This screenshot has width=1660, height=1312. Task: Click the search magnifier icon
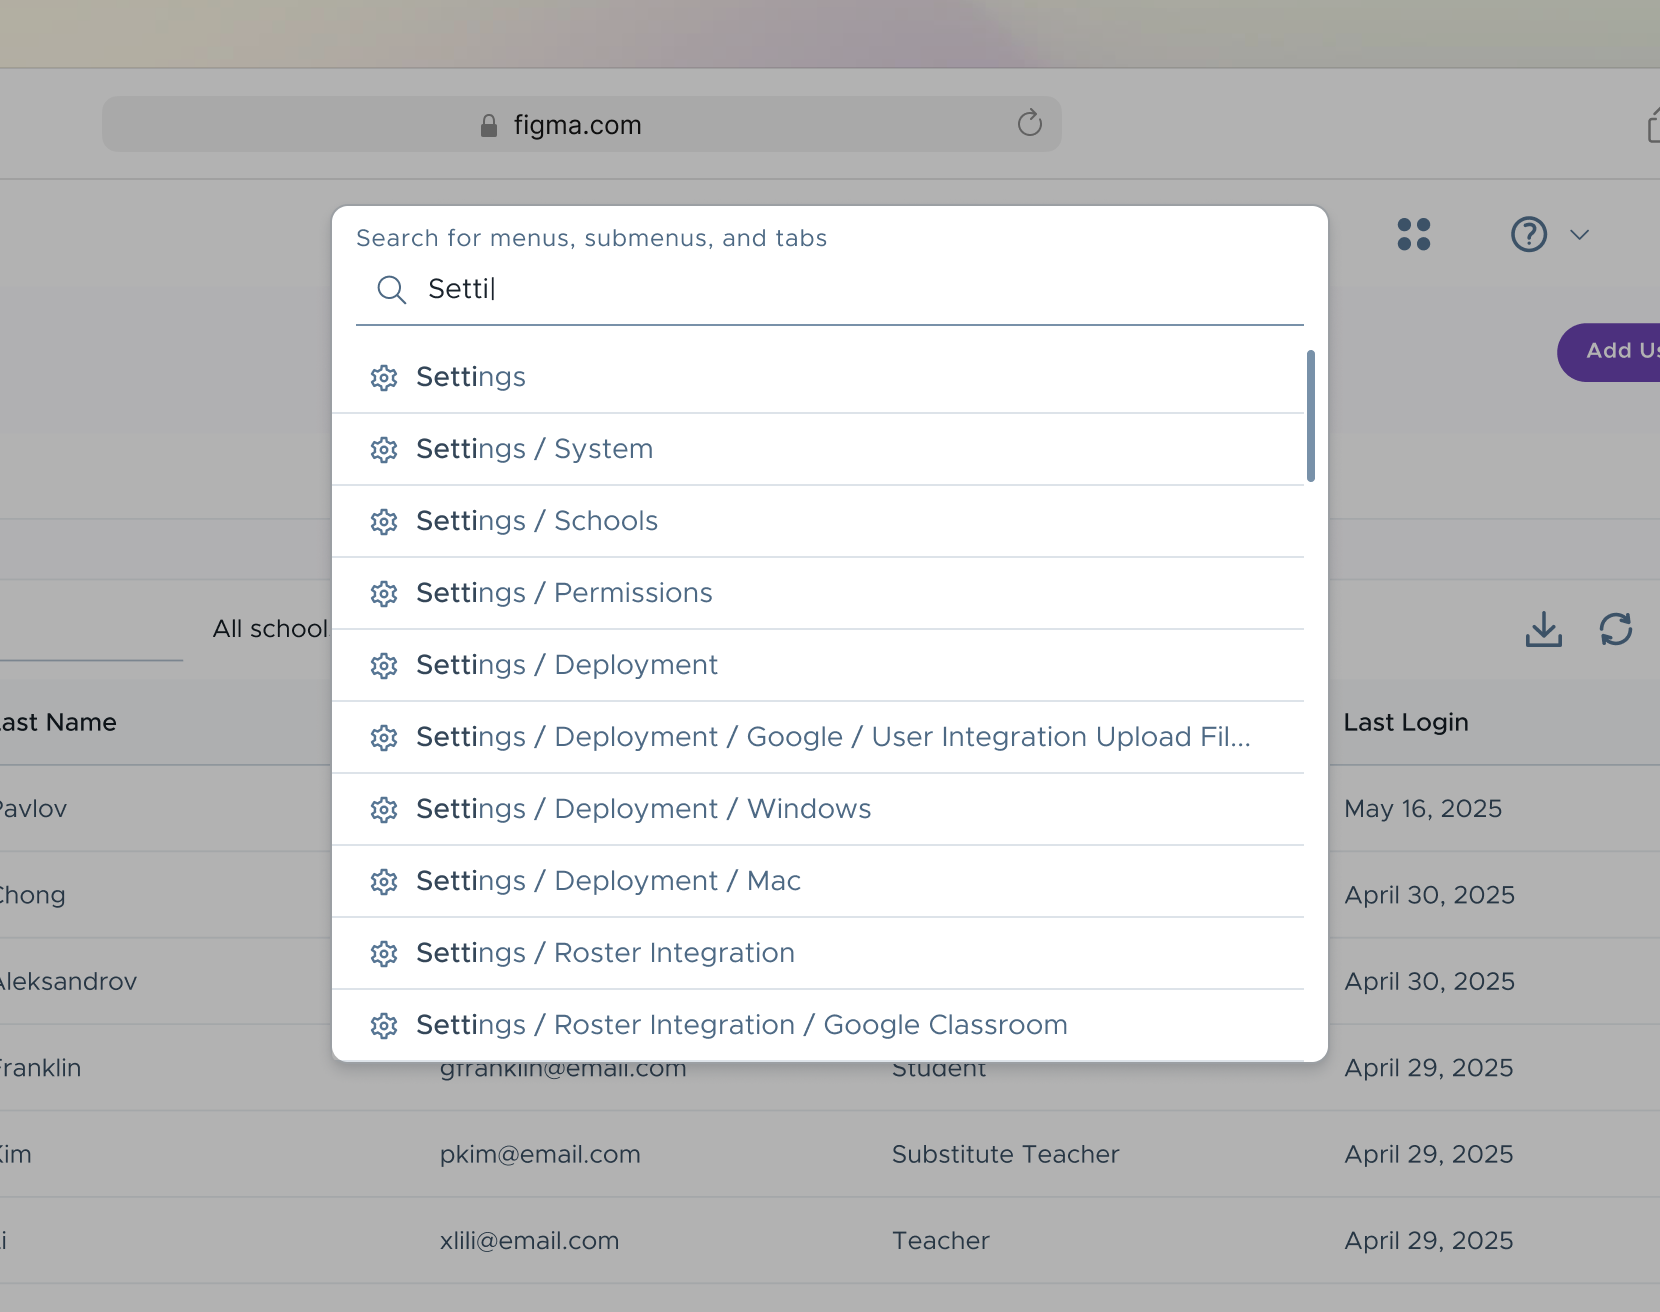tap(391, 290)
